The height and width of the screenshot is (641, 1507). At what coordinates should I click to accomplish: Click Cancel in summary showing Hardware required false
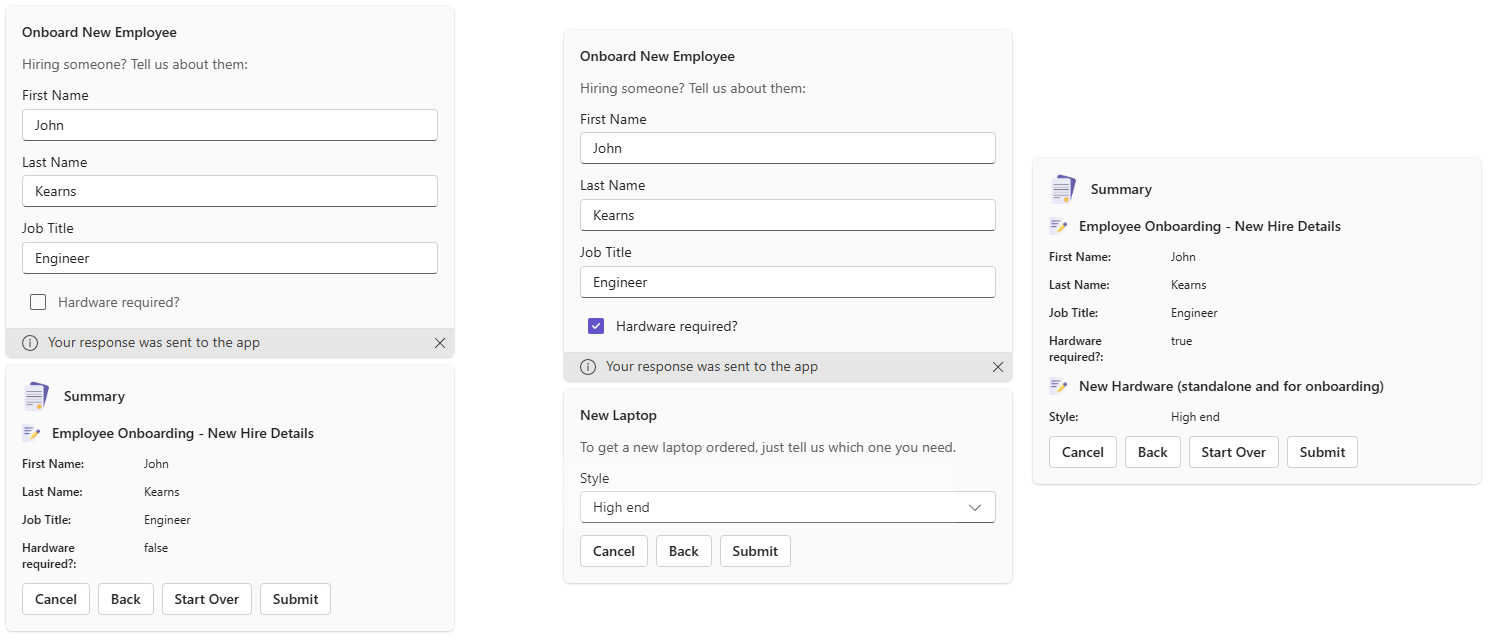56,599
